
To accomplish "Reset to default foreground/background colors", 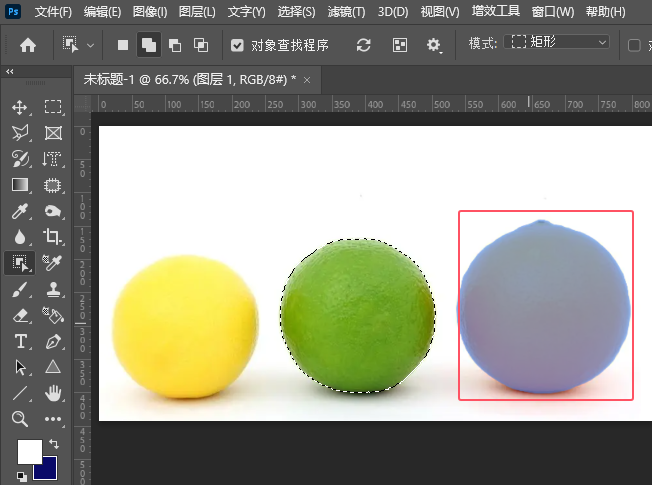I will [x=22, y=476].
